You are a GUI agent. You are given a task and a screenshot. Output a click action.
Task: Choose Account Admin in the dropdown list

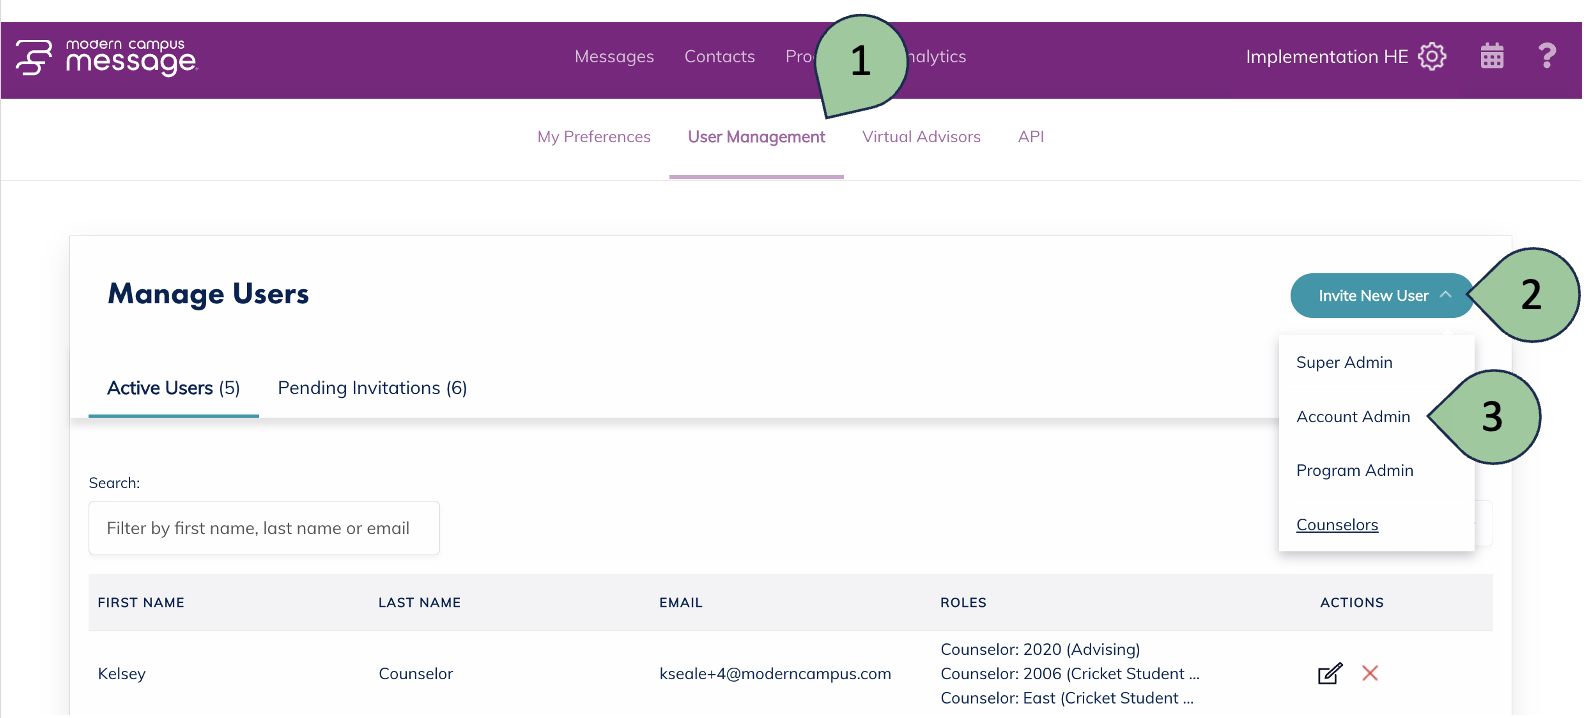click(1353, 417)
